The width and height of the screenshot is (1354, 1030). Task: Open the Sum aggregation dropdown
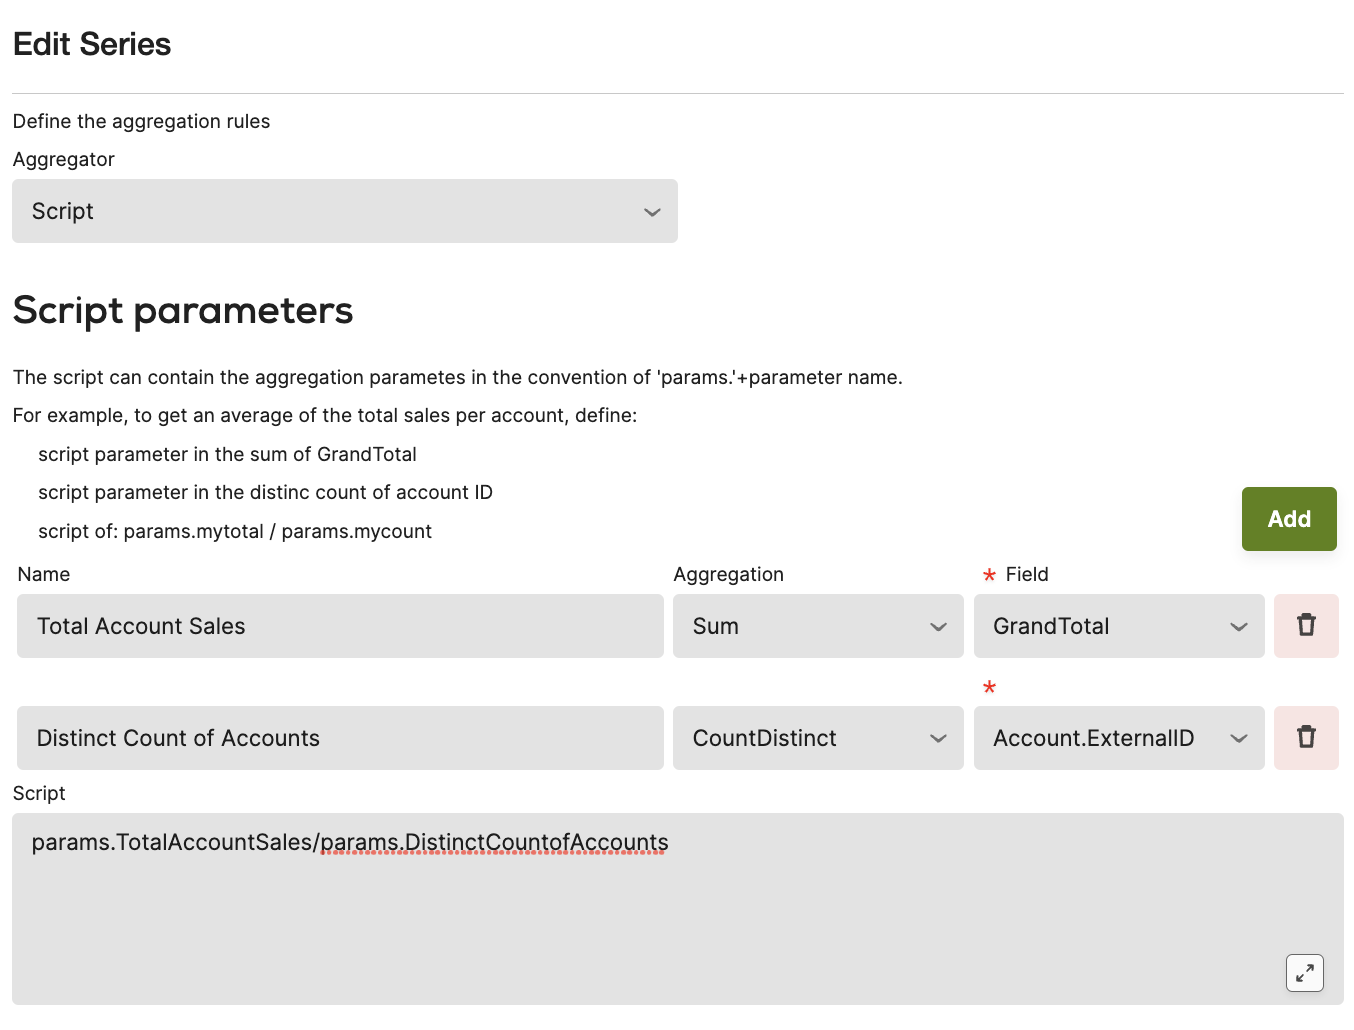(x=818, y=626)
